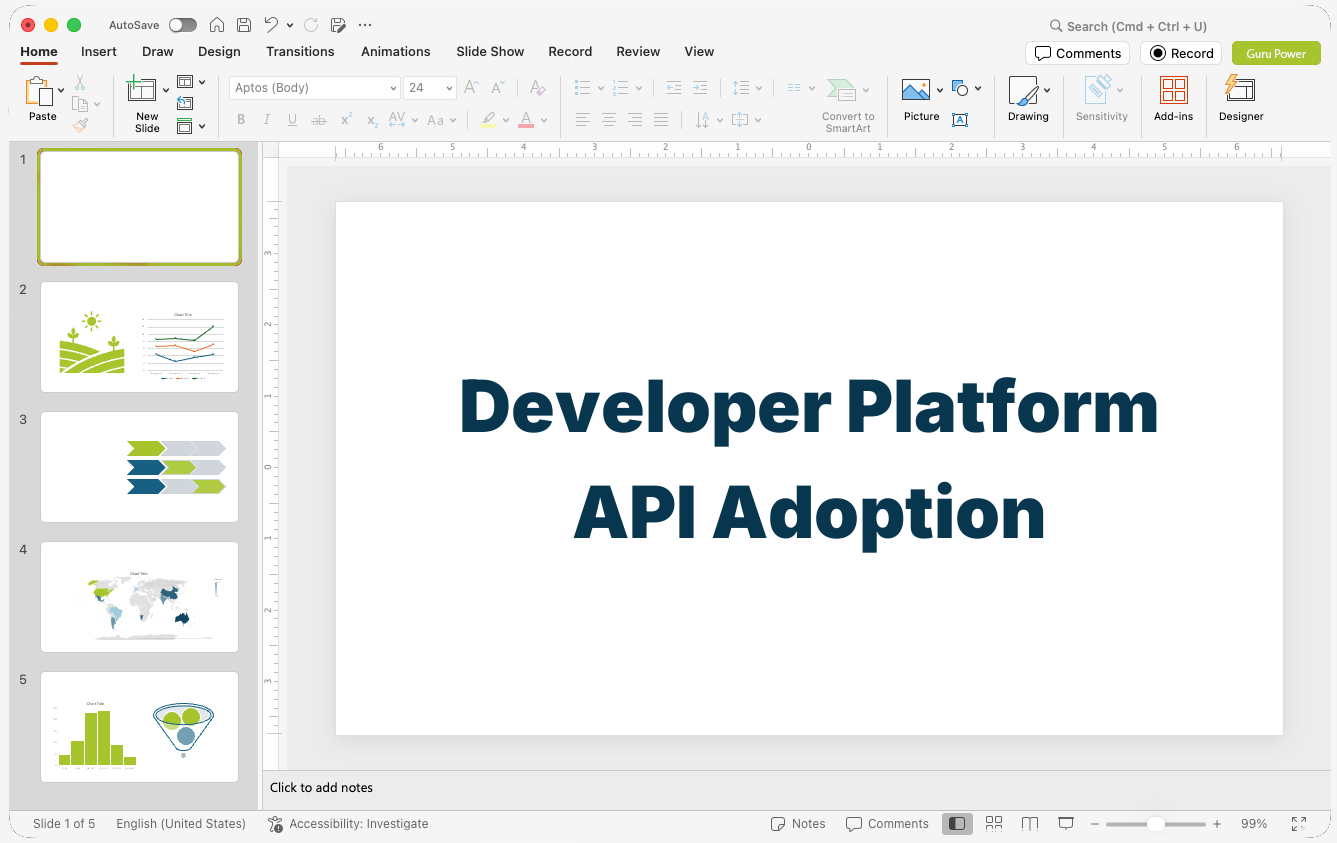
Task: Open the slide Layout dropdown
Action: click(191, 82)
